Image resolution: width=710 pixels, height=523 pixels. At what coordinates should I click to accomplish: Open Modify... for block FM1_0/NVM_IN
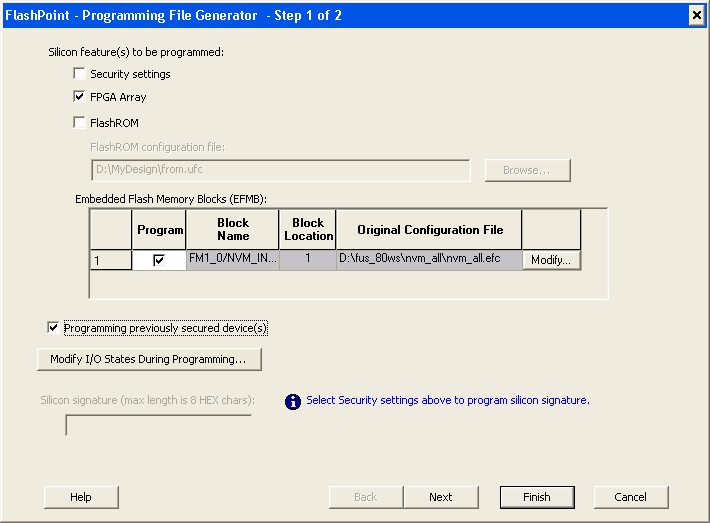551,260
